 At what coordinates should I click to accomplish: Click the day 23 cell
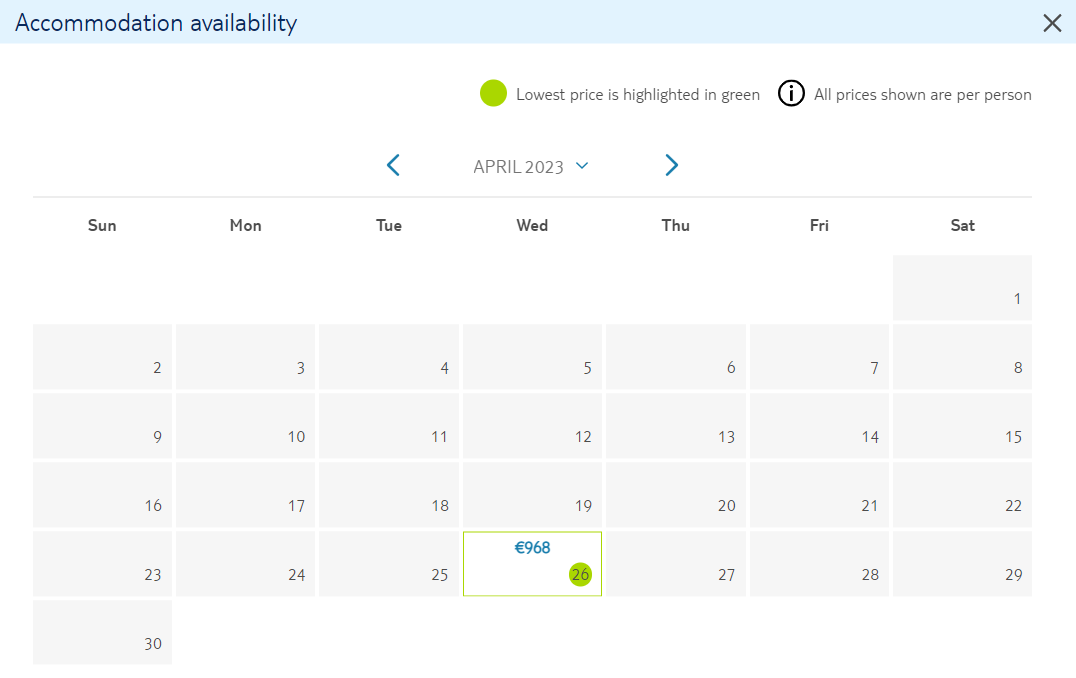pos(102,563)
